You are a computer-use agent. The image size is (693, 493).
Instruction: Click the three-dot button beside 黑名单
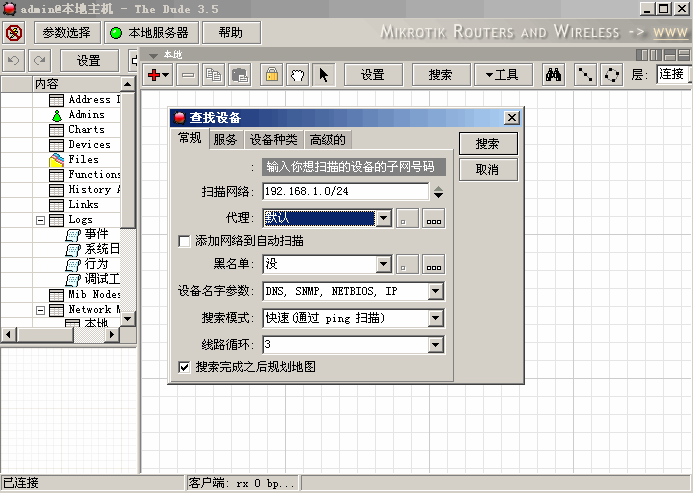[434, 264]
